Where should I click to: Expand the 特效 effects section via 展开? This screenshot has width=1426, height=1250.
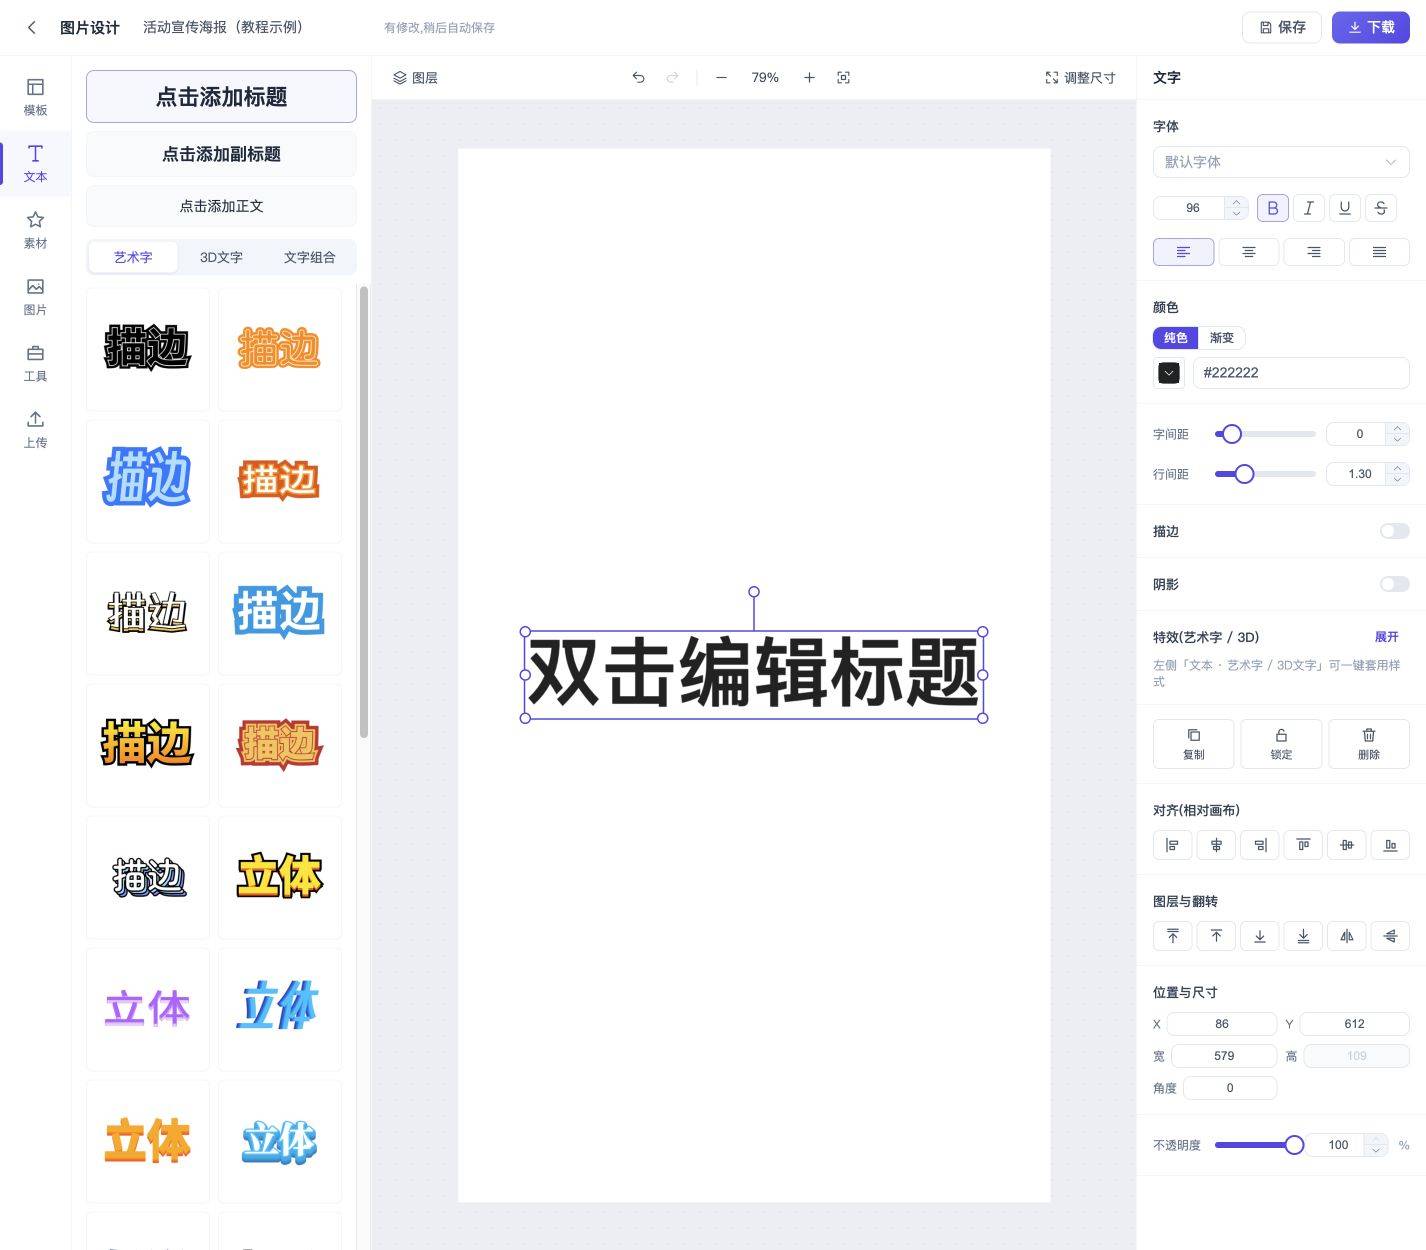coord(1386,637)
